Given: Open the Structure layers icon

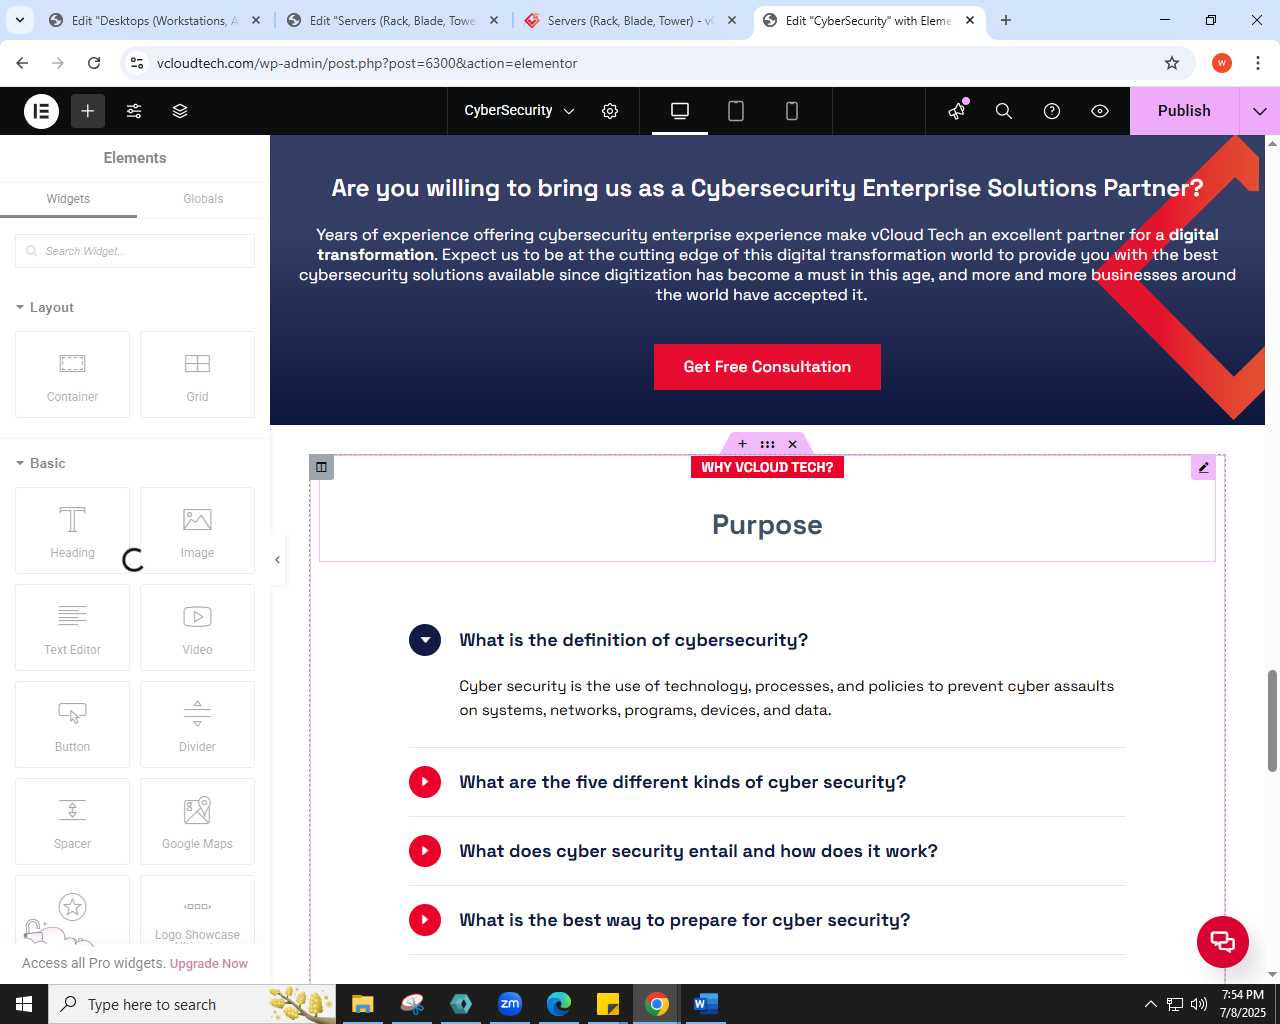Looking at the screenshot, I should click(x=180, y=111).
